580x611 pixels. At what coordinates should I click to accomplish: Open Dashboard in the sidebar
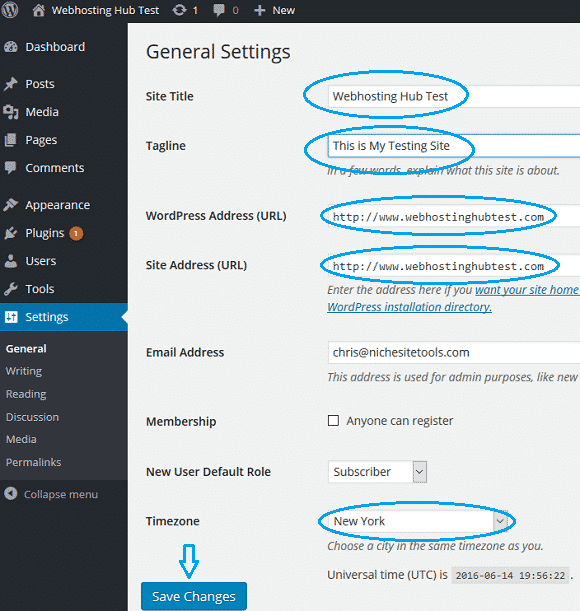(55, 47)
